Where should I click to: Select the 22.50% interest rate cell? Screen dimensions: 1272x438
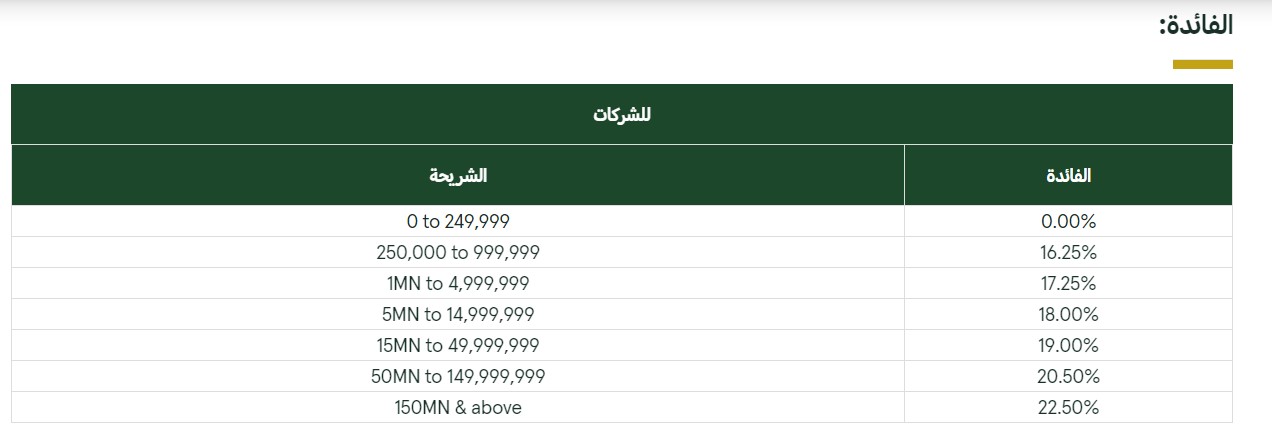pos(1069,407)
